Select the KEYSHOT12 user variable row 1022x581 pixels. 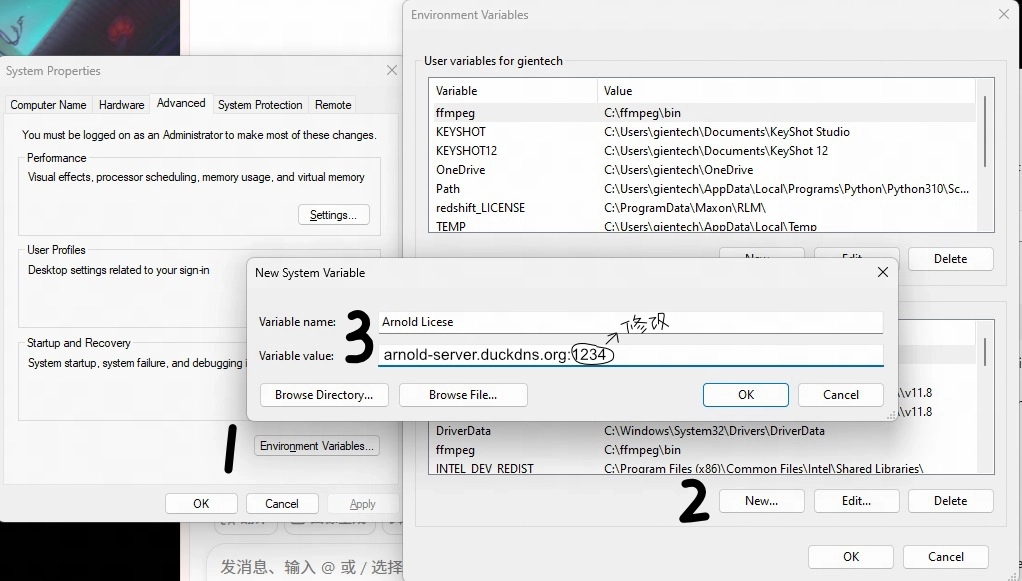[x=466, y=151]
